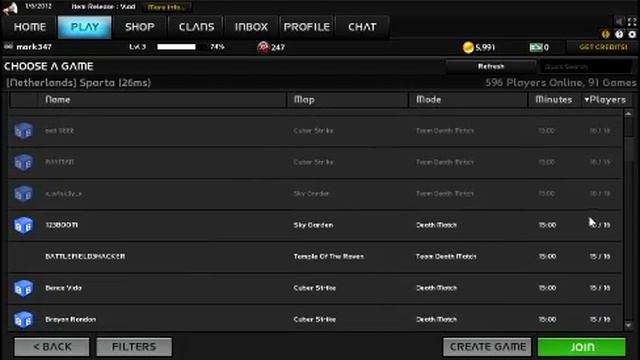Select the Bence Vida game name
Viewport: 640px width, 360px height.
63,288
